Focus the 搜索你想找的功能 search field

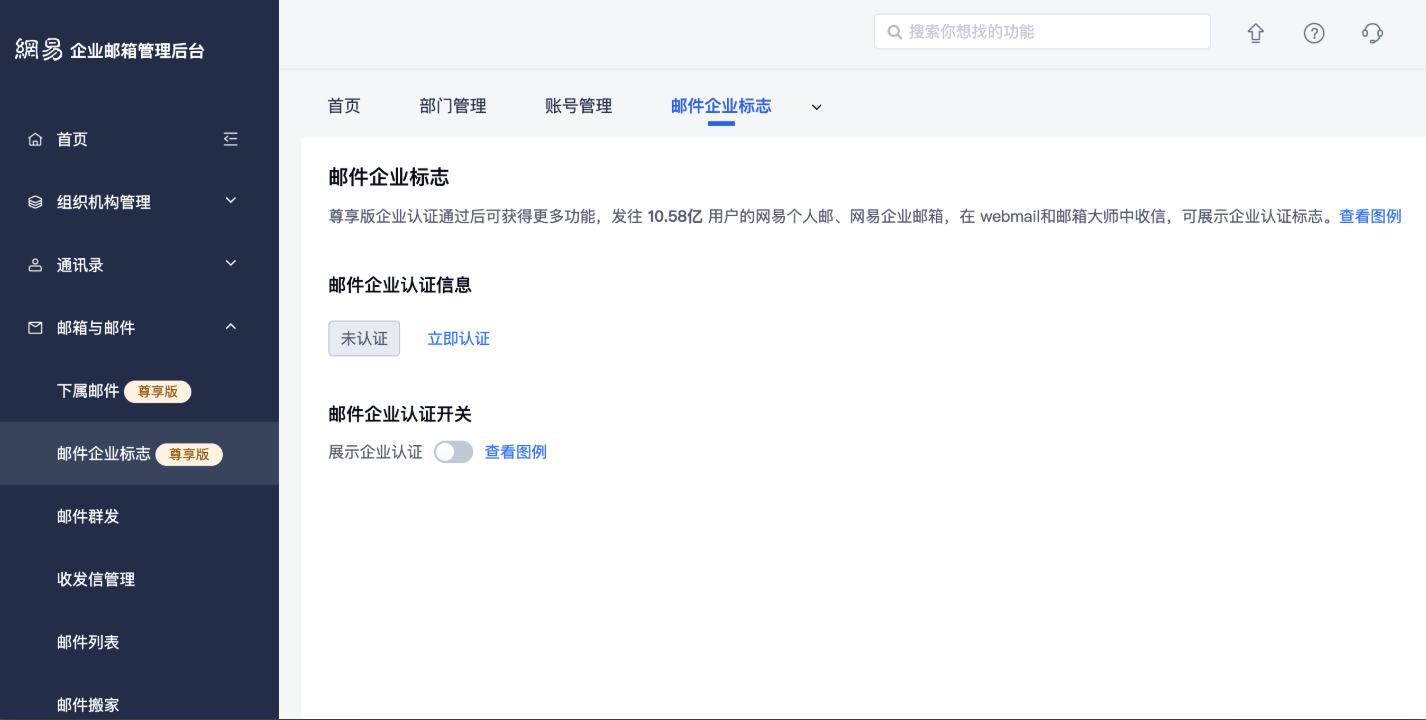click(x=1042, y=32)
